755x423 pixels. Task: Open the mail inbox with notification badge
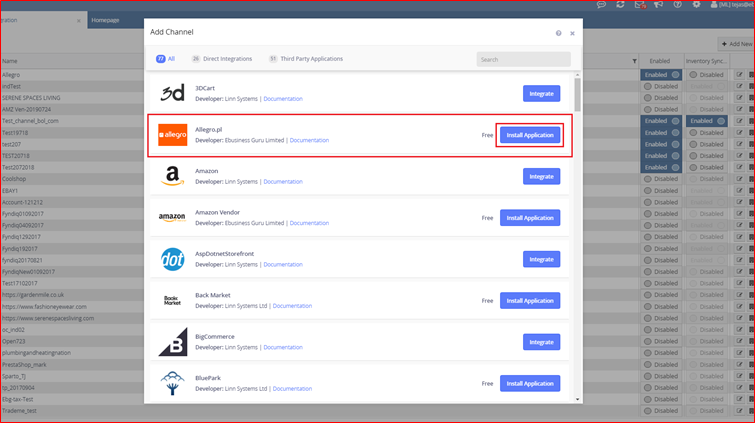(639, 5)
